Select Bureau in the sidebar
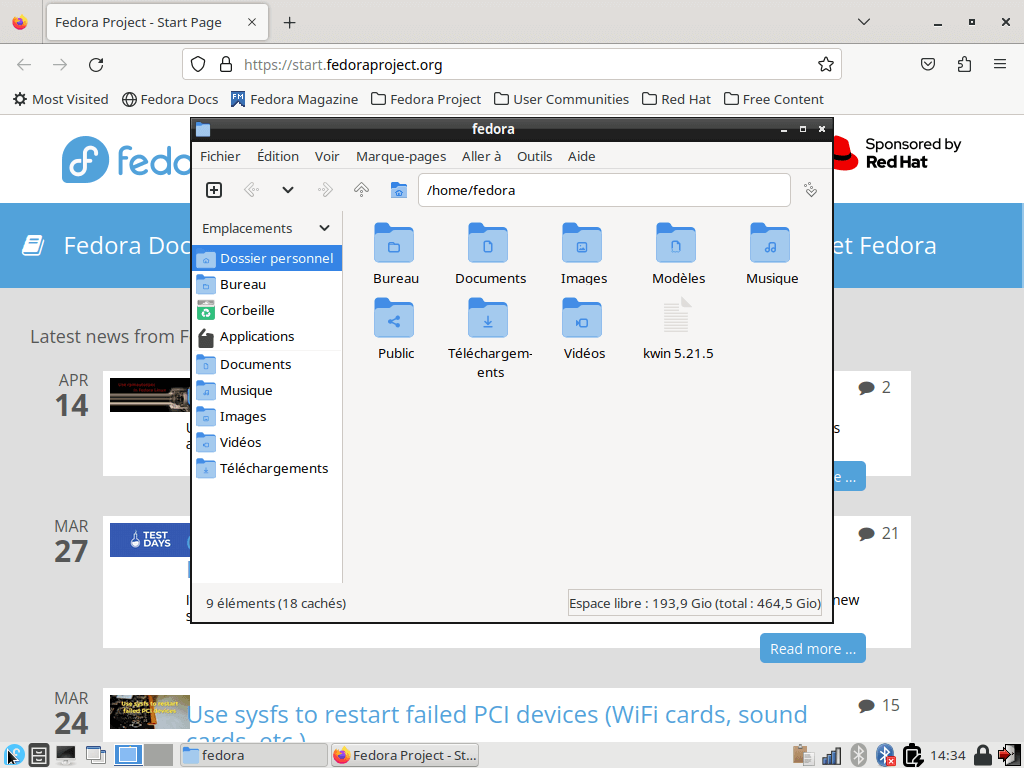The height and width of the screenshot is (768, 1024). tap(267, 284)
